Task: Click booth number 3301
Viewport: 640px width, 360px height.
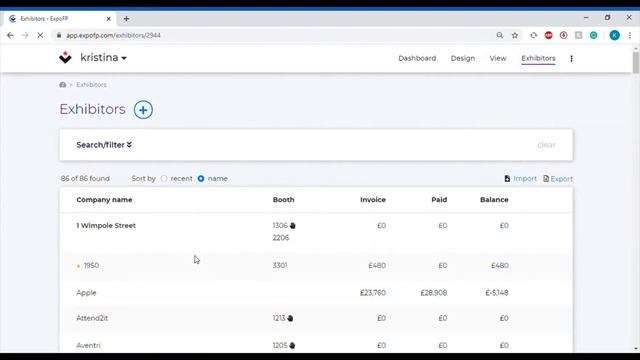Action: click(x=280, y=266)
